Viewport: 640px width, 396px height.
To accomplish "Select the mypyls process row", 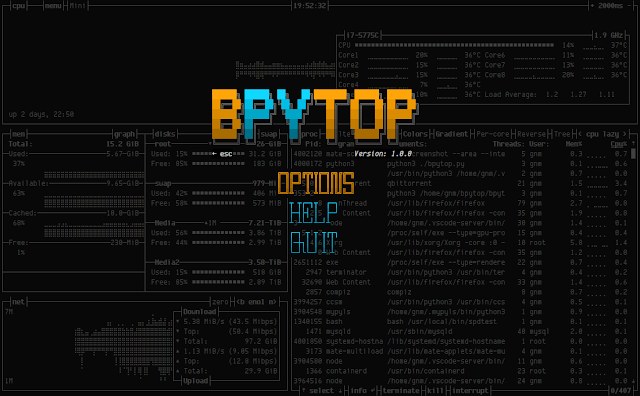I will 460,311.
